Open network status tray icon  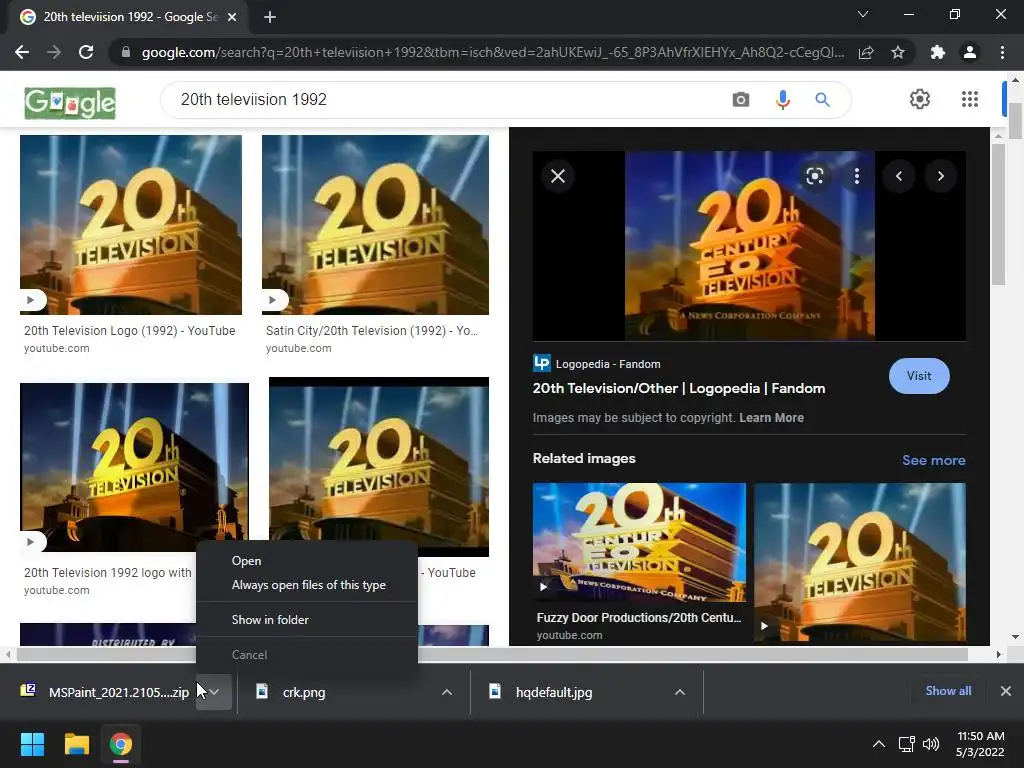906,744
